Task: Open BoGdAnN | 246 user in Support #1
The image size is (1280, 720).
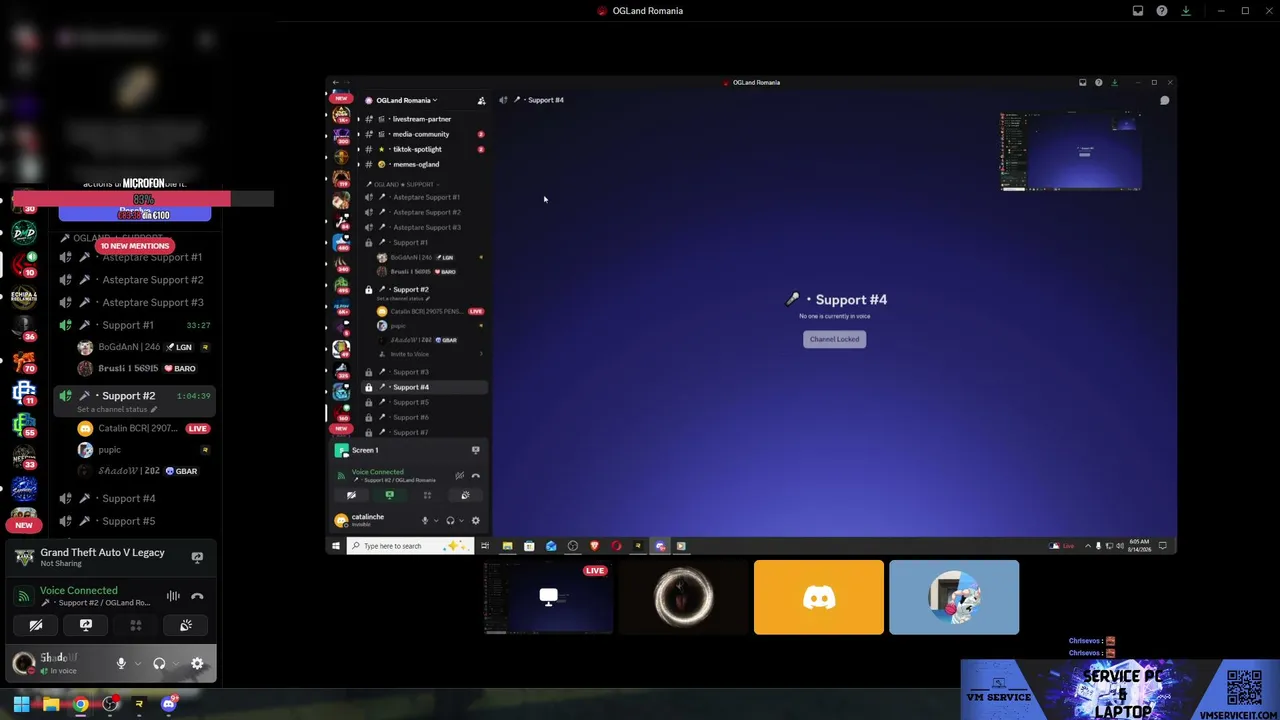Action: tap(145, 347)
